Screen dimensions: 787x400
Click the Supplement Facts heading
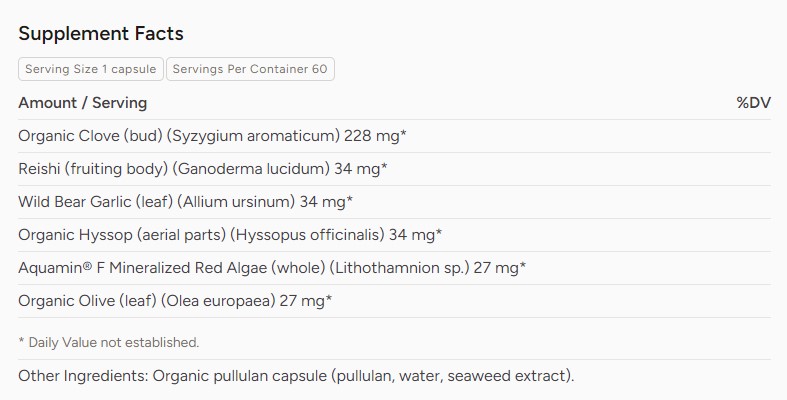point(101,34)
